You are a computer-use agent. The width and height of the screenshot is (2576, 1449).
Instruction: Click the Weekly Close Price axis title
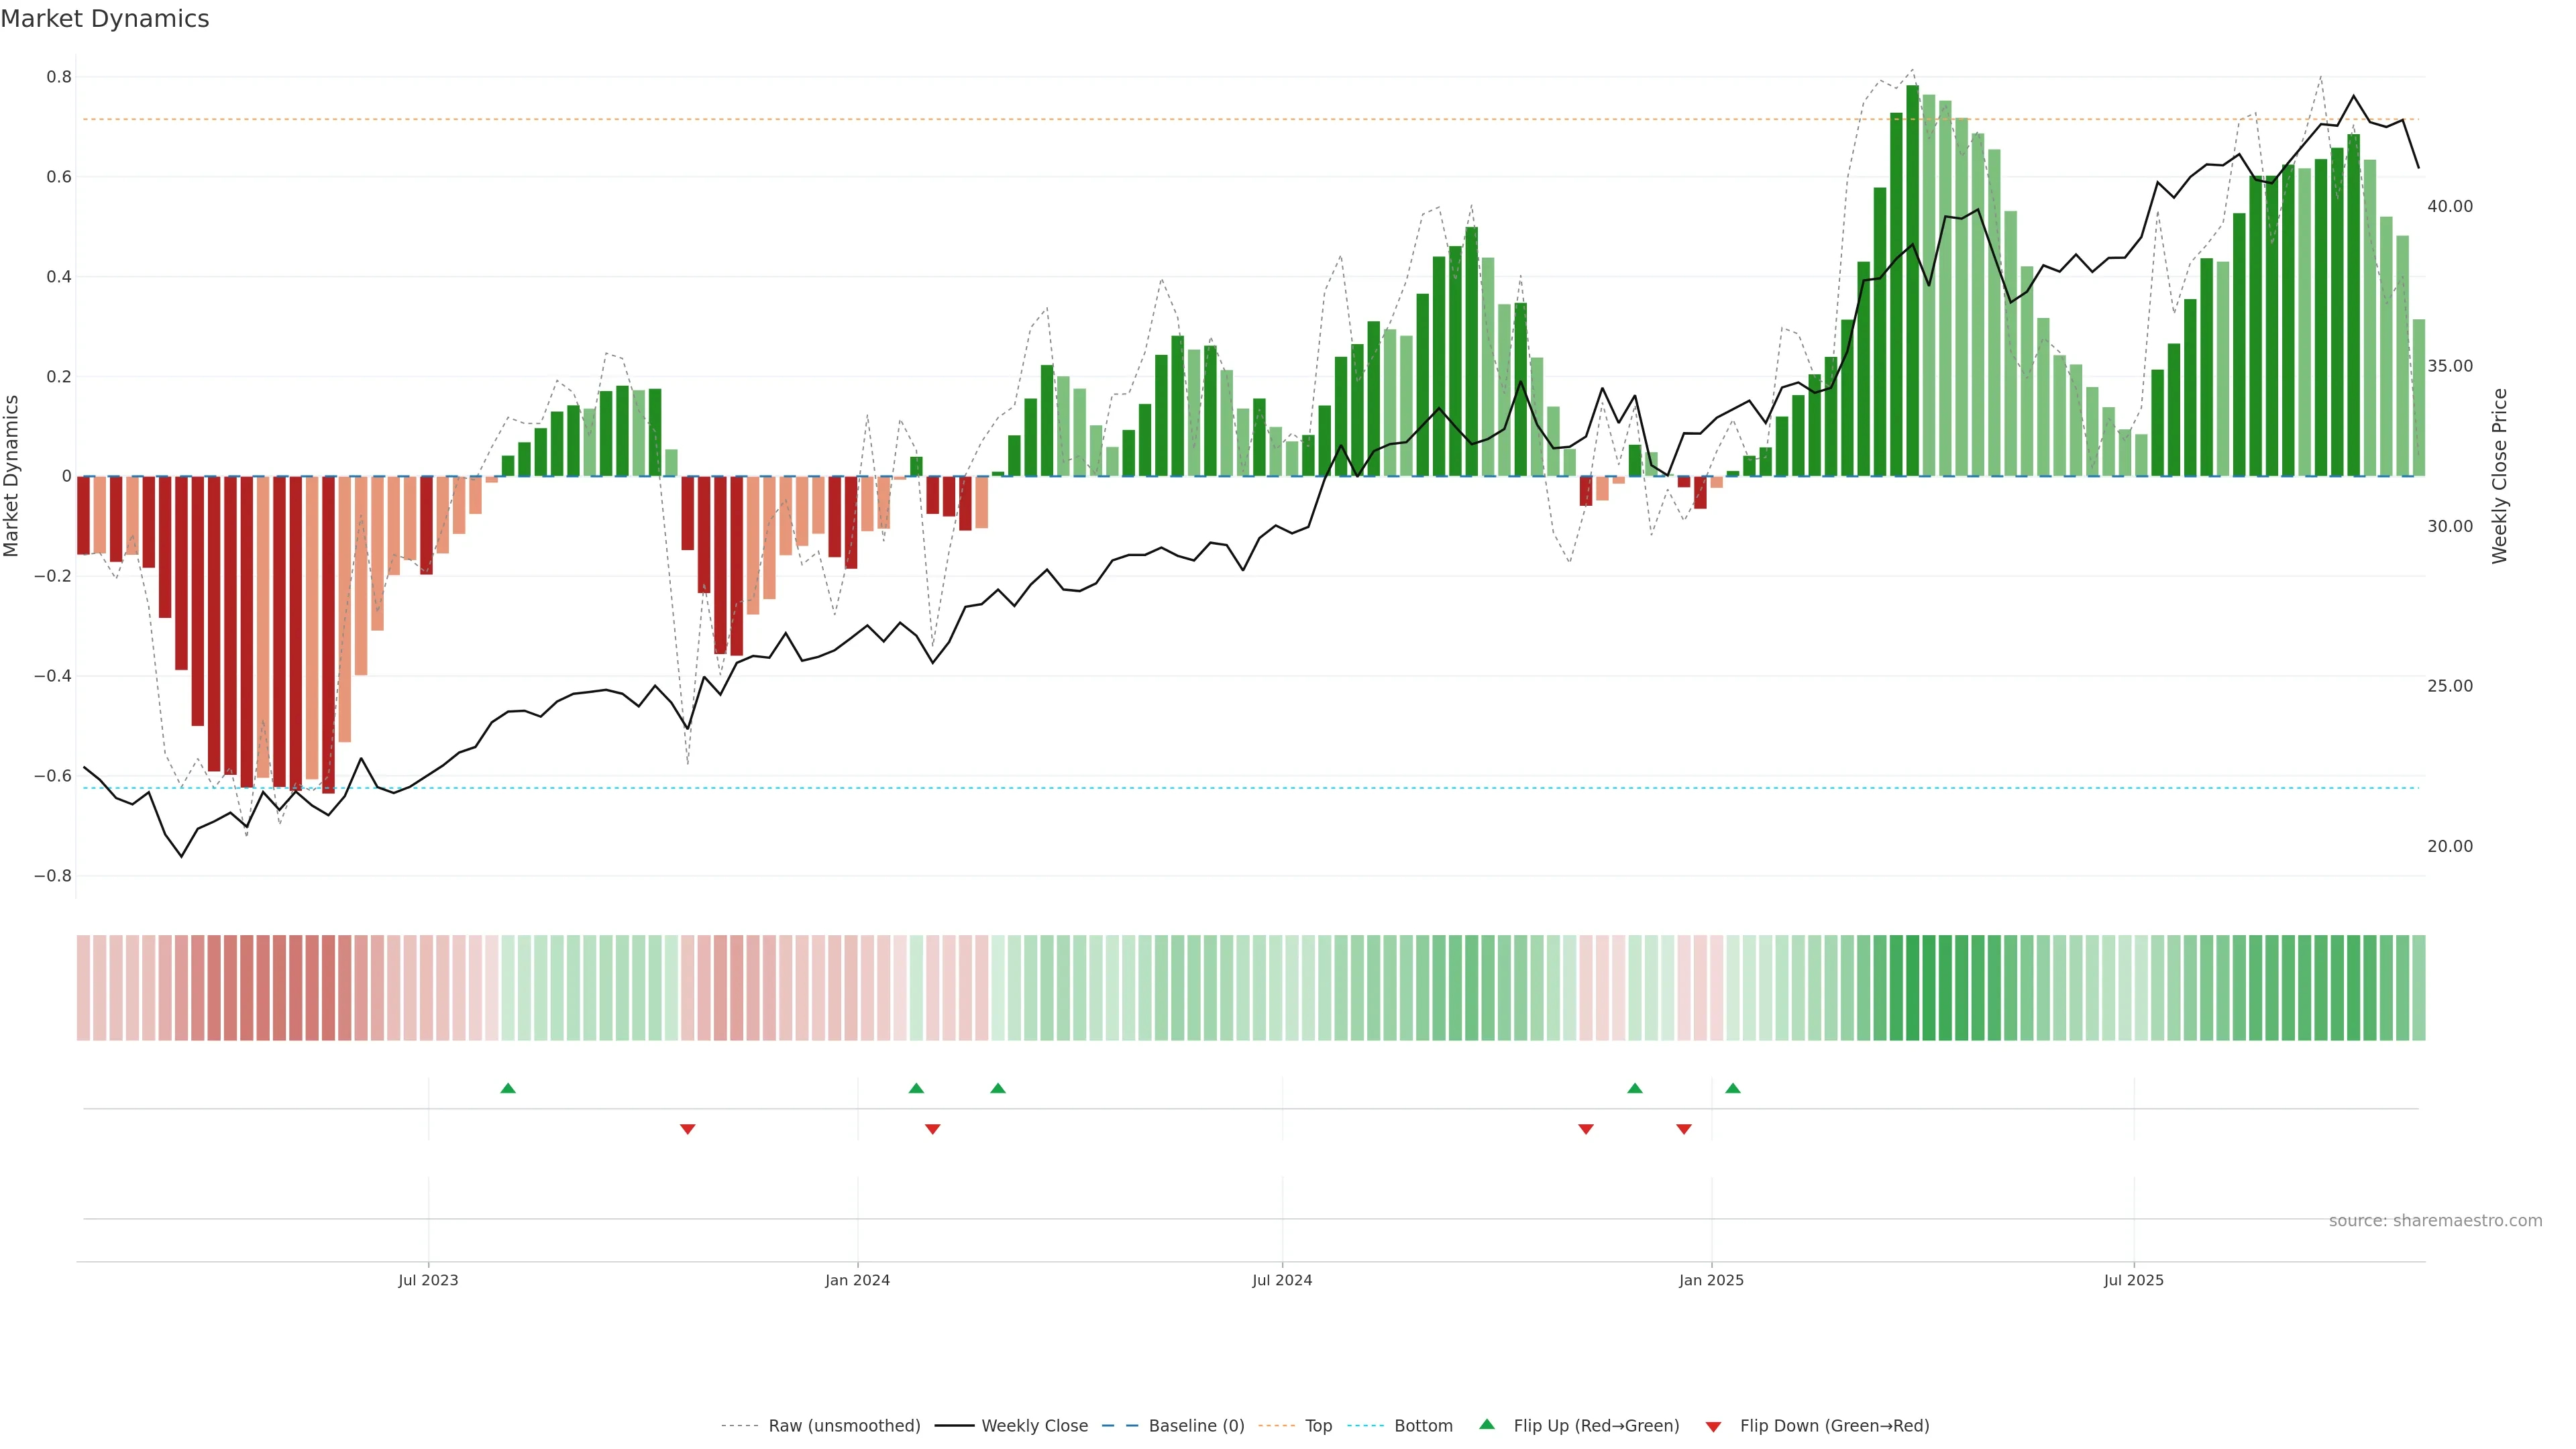coord(2499,476)
